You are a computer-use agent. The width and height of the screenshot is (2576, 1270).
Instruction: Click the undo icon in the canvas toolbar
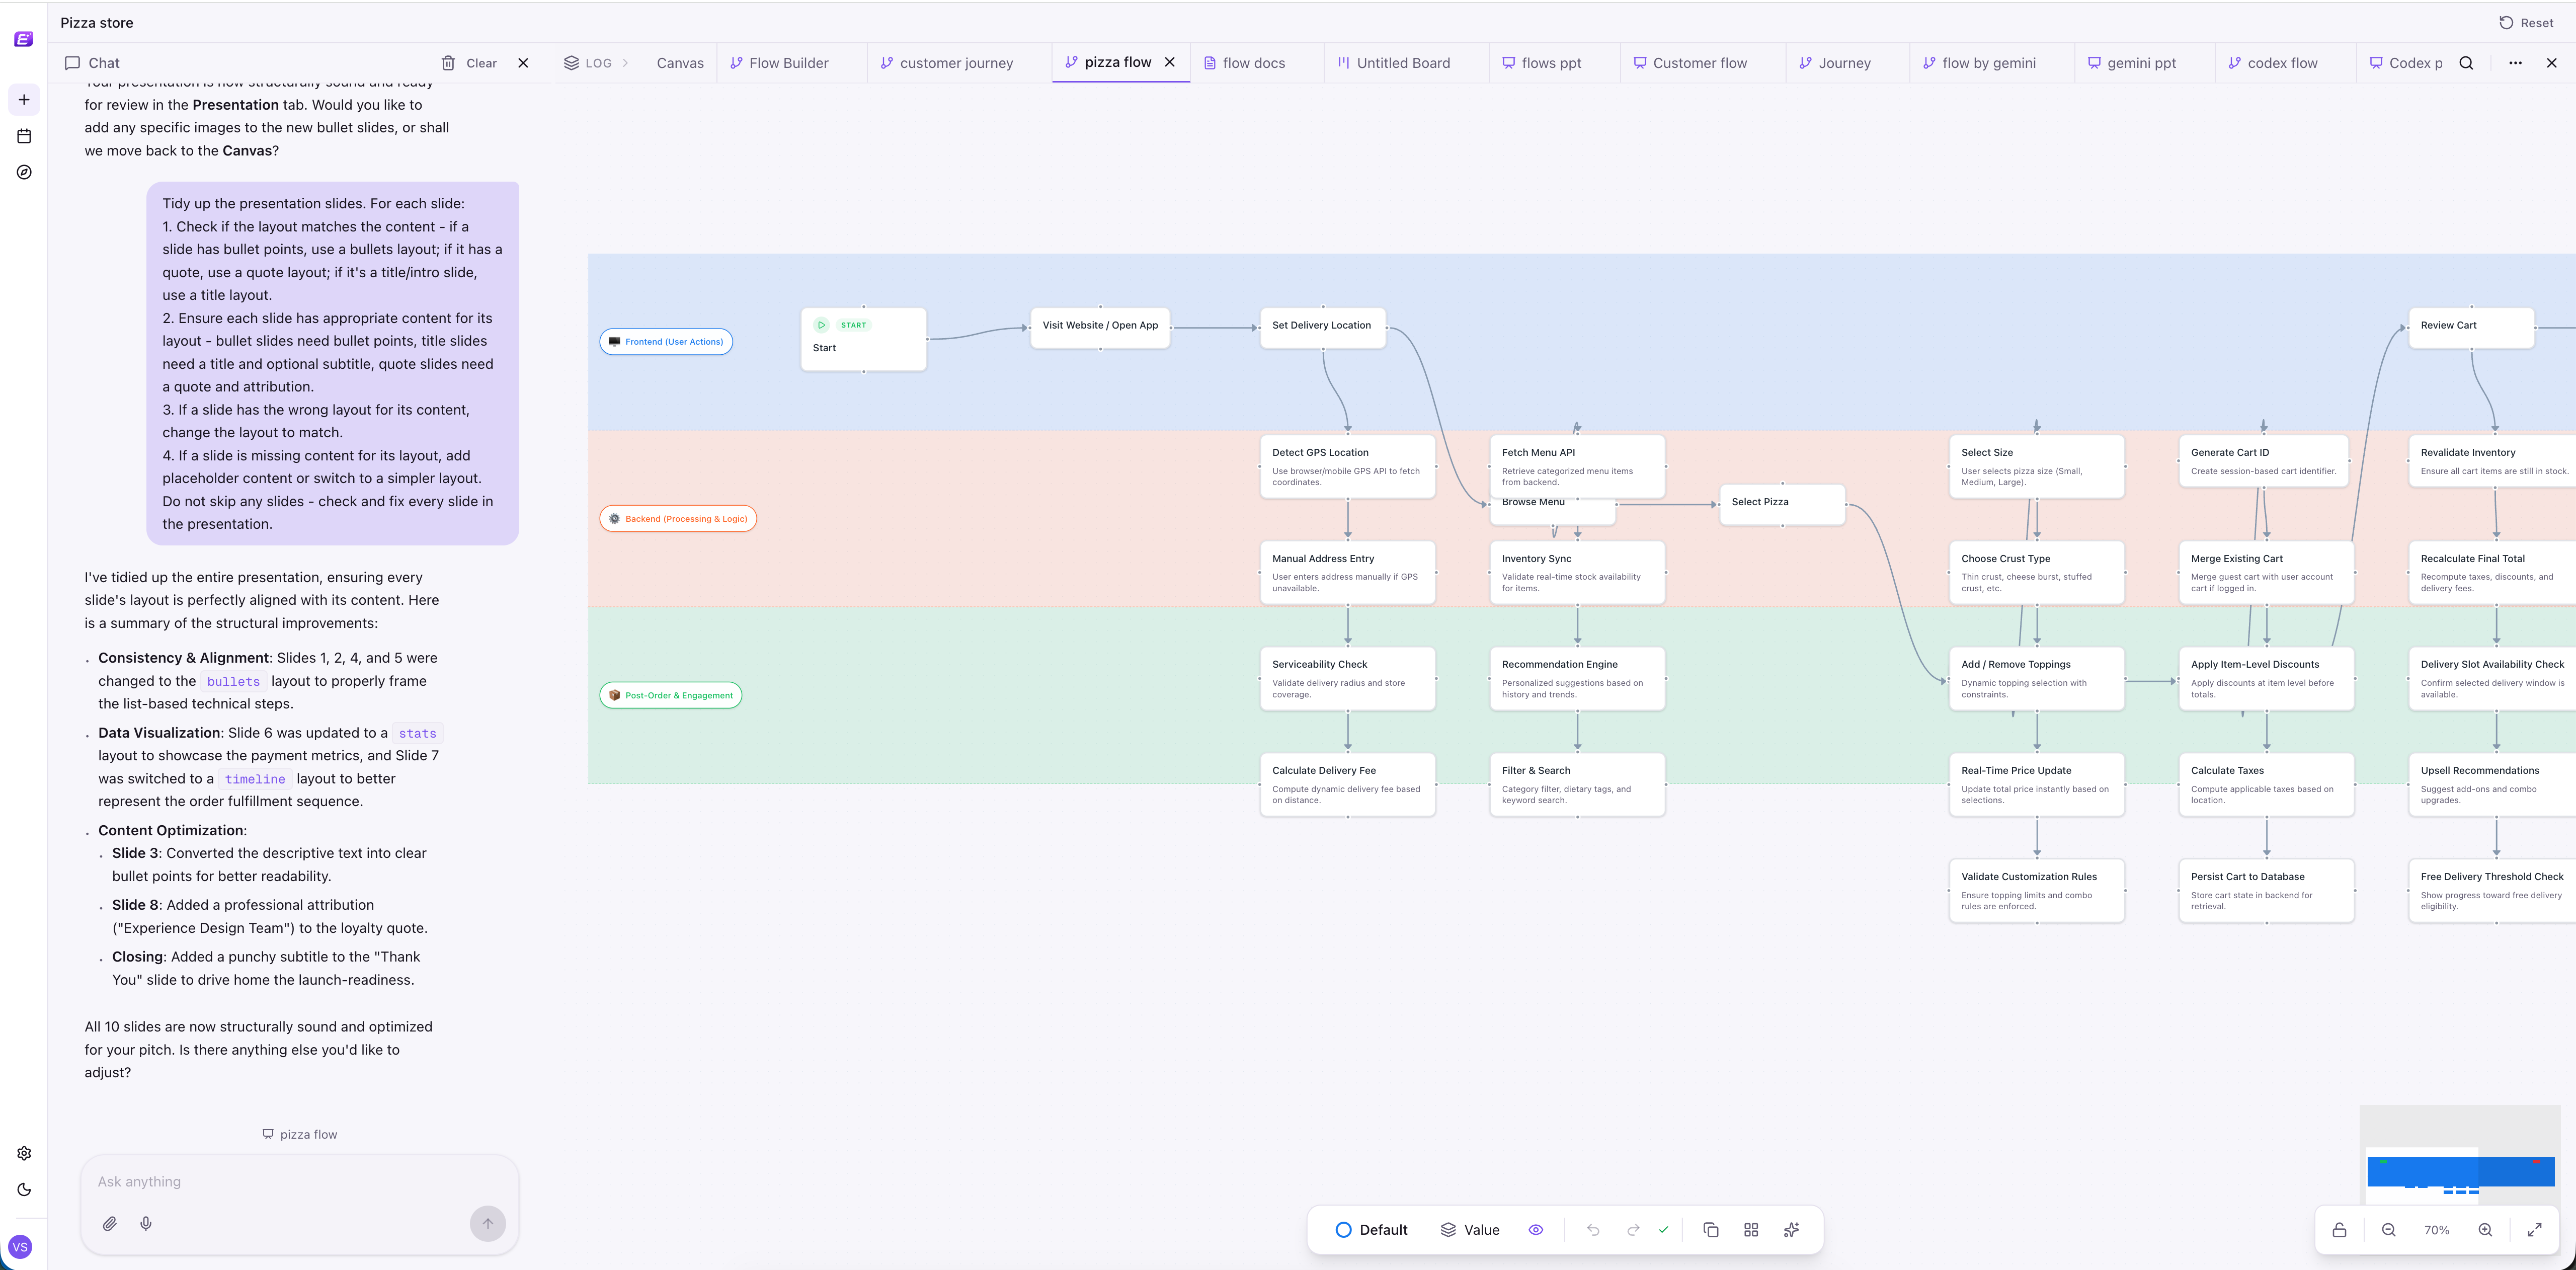(x=1593, y=1230)
